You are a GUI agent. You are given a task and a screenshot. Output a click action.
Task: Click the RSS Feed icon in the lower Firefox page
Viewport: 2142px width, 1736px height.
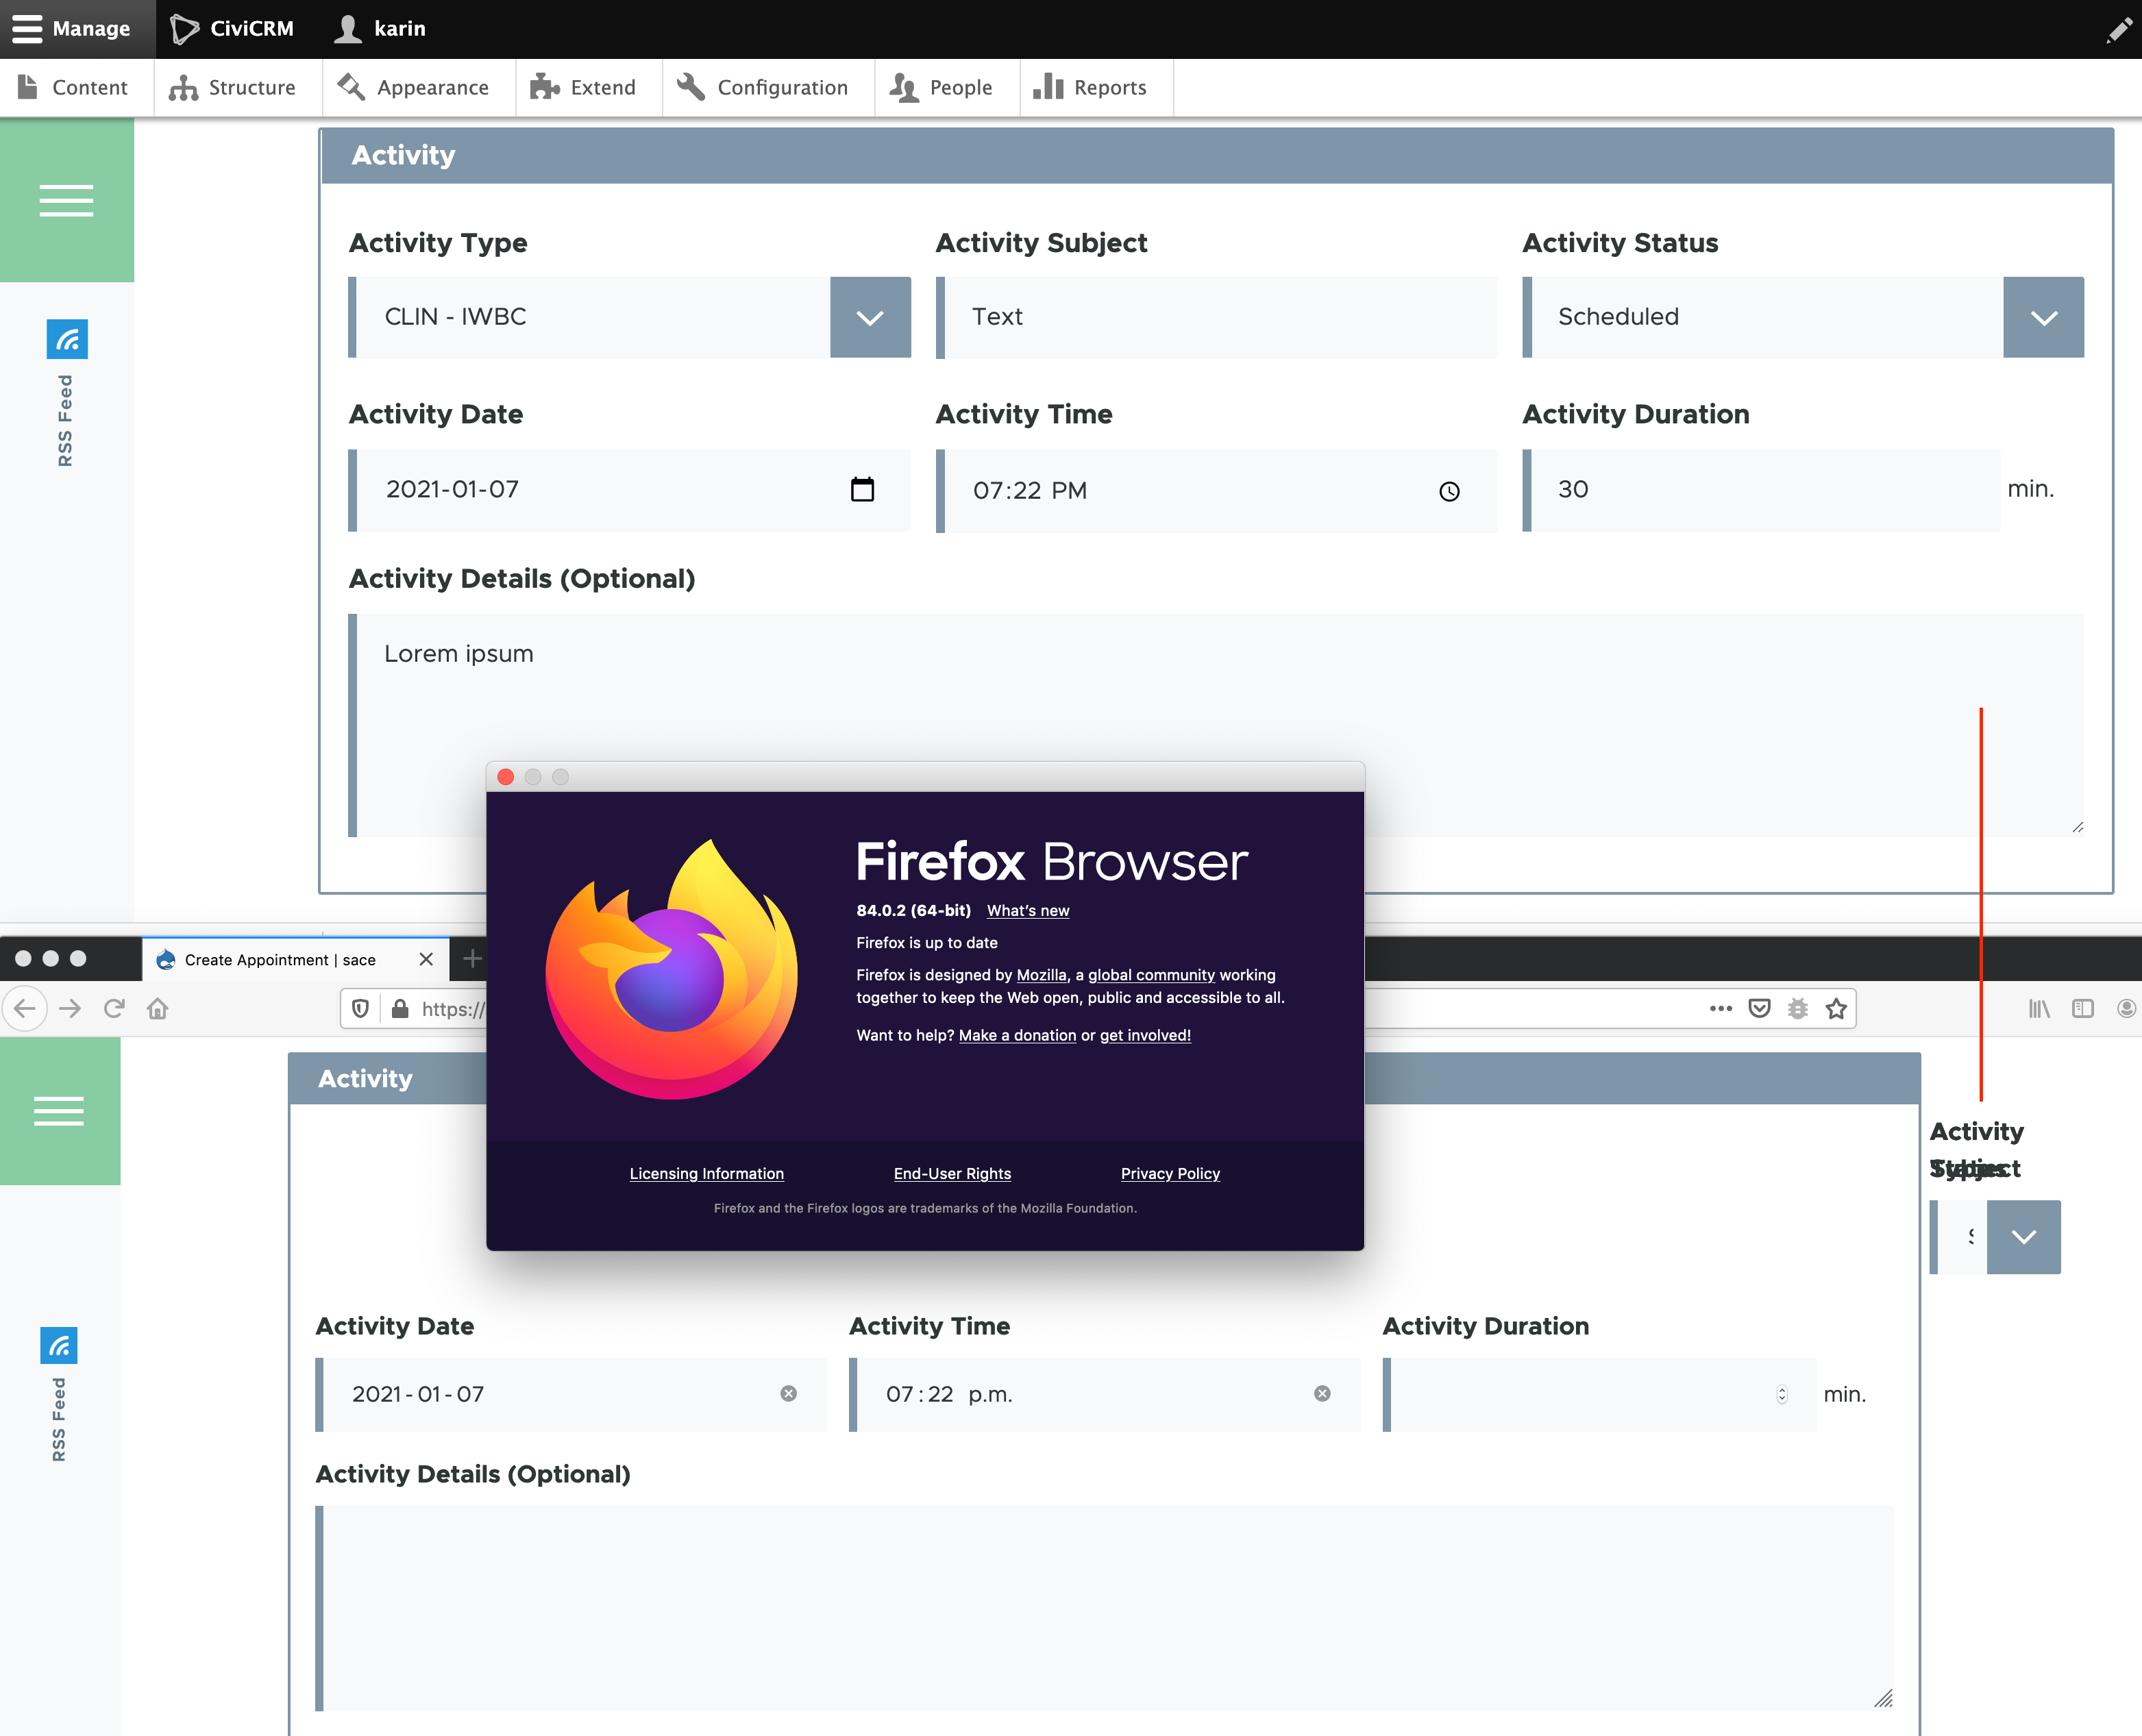click(x=59, y=1345)
